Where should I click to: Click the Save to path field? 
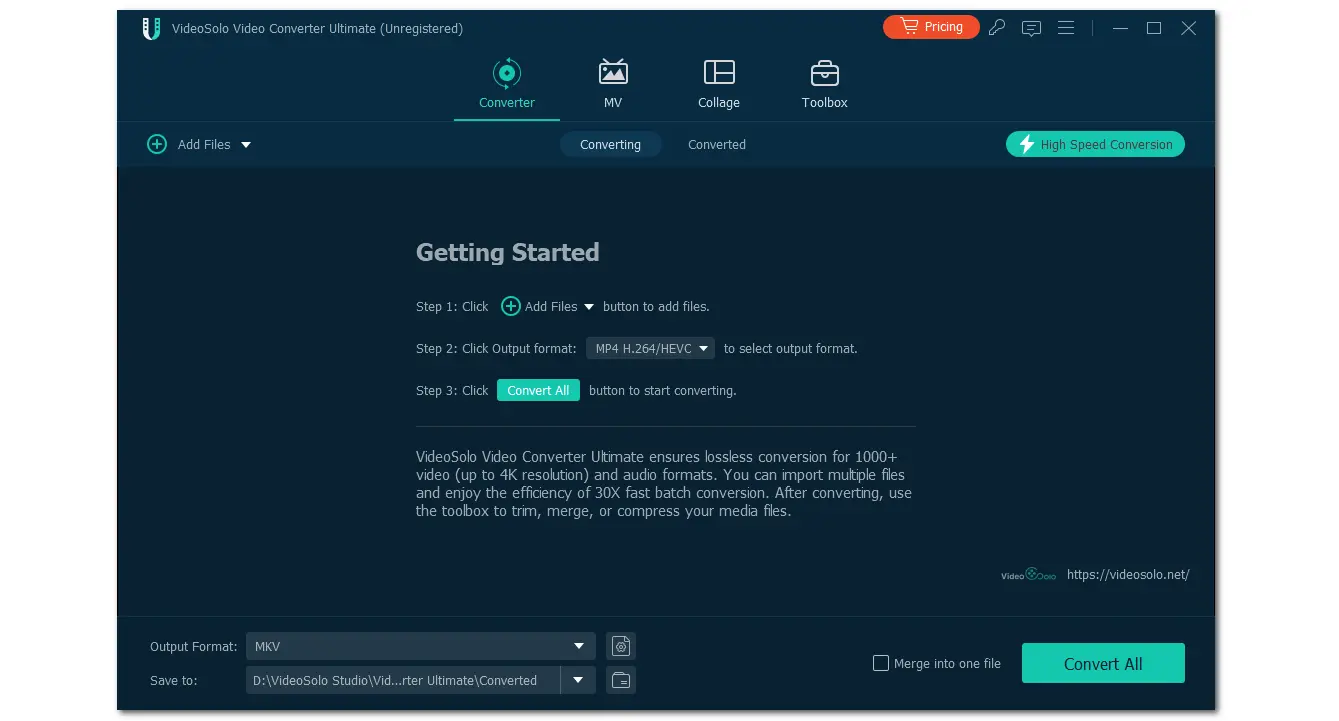coord(403,680)
